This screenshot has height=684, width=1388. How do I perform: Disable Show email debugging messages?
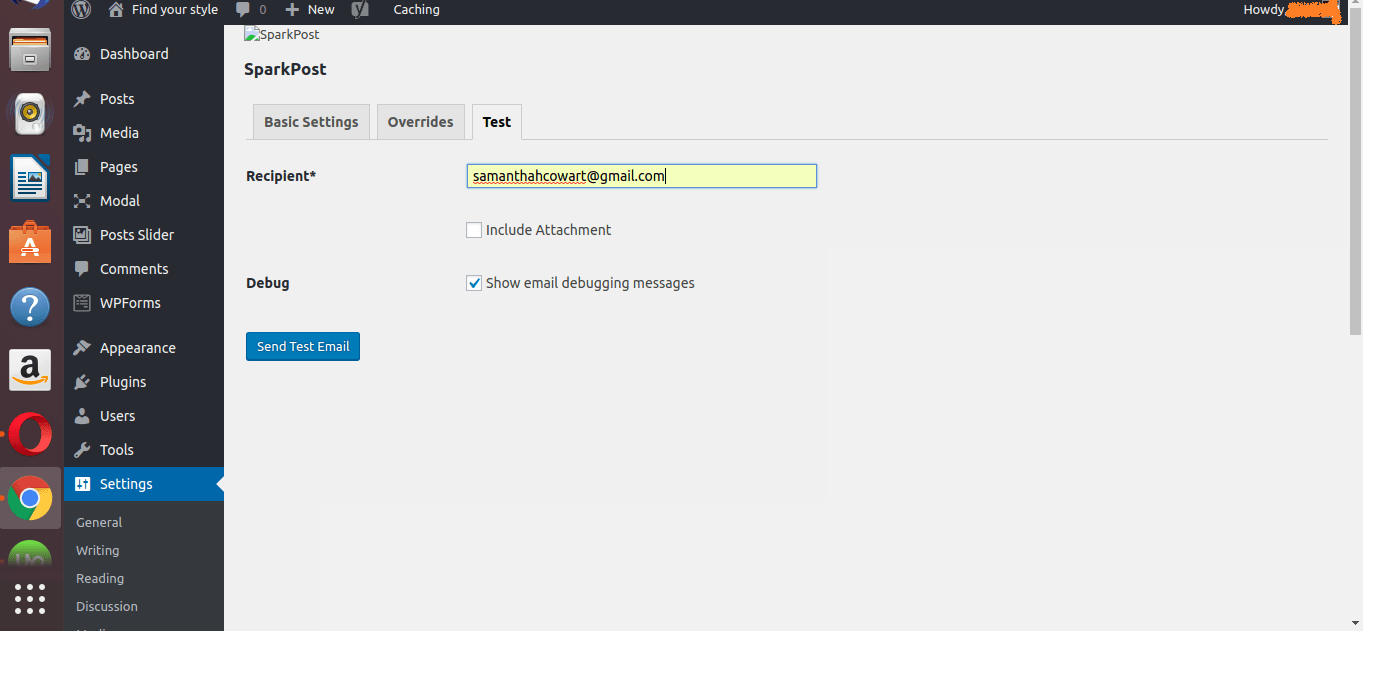474,283
